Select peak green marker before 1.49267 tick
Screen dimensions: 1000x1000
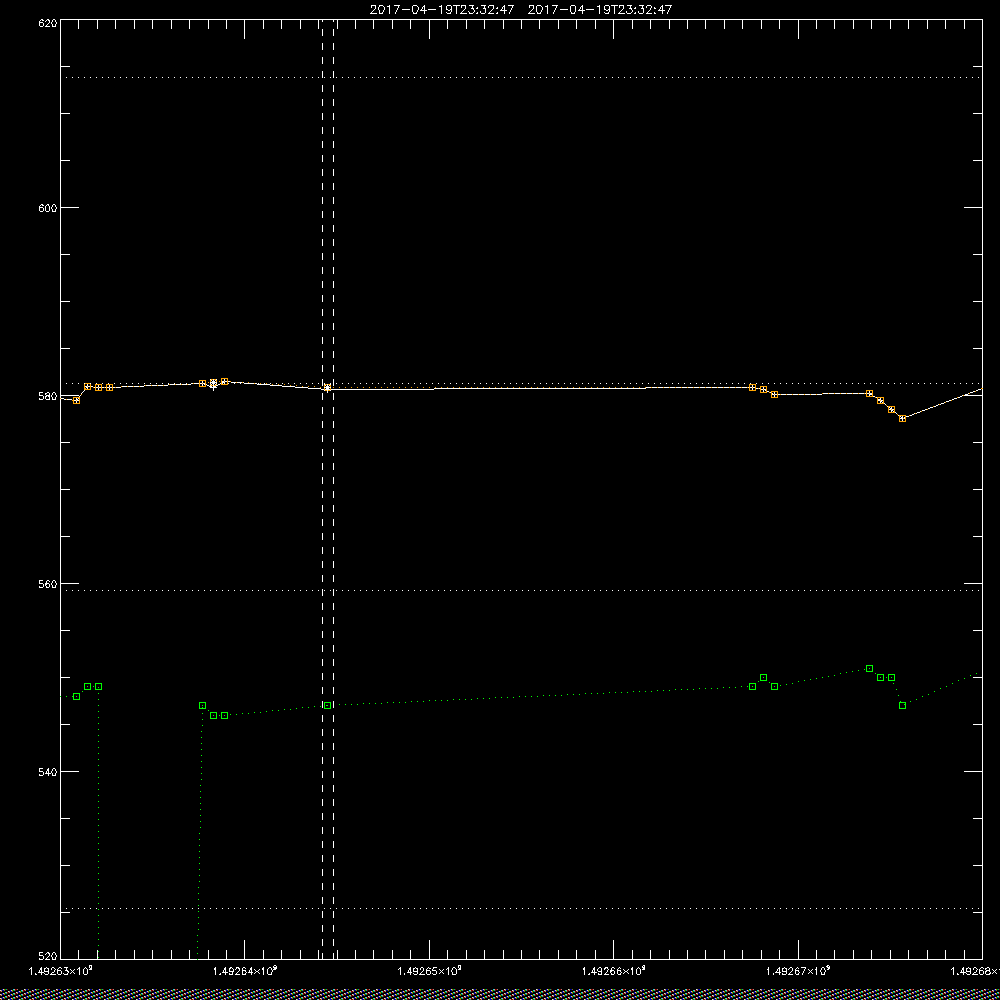[763, 677]
